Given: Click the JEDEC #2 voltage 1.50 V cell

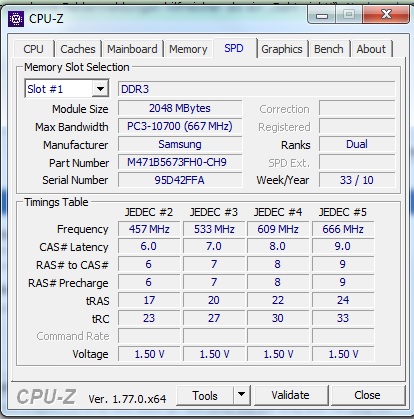Looking at the screenshot, I should click(x=149, y=354).
